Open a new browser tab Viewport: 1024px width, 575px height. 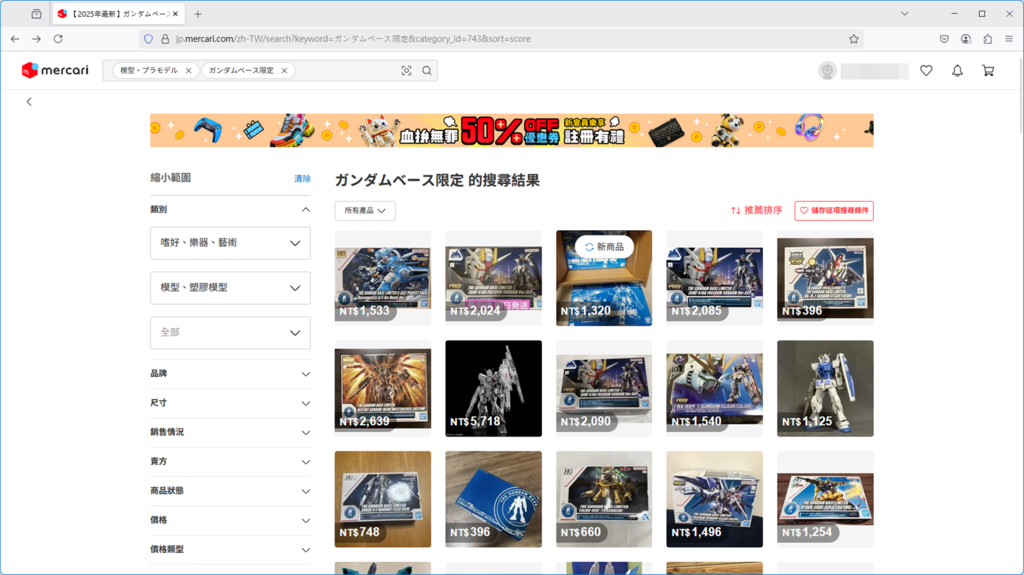pos(198,14)
